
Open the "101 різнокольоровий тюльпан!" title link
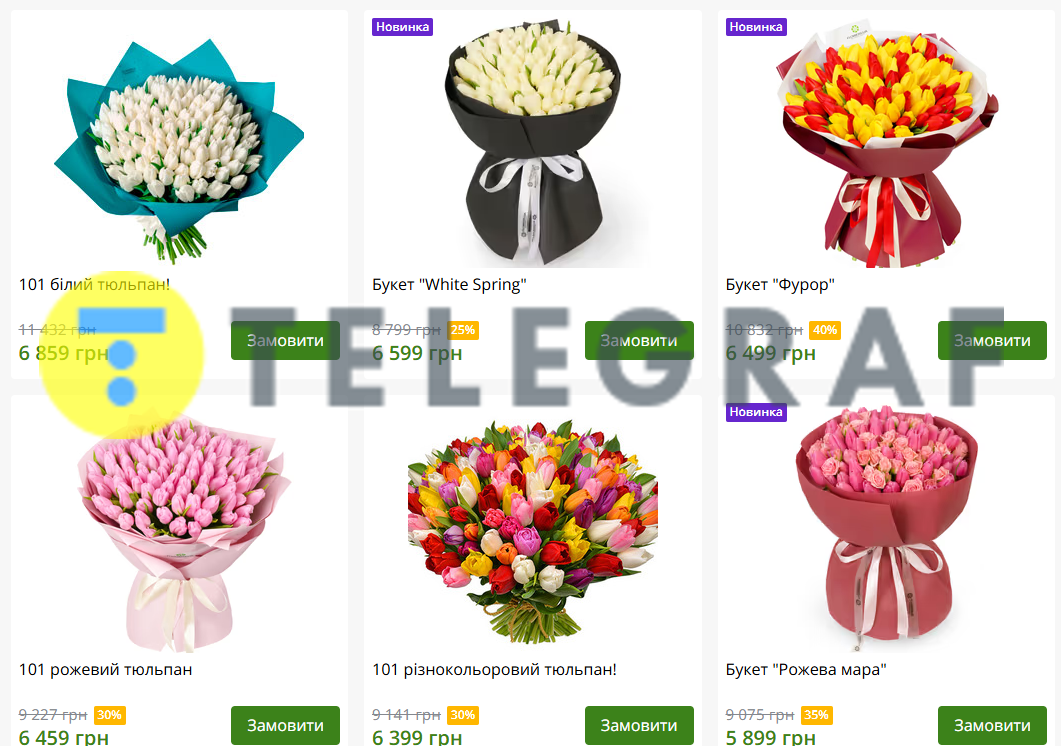(495, 670)
